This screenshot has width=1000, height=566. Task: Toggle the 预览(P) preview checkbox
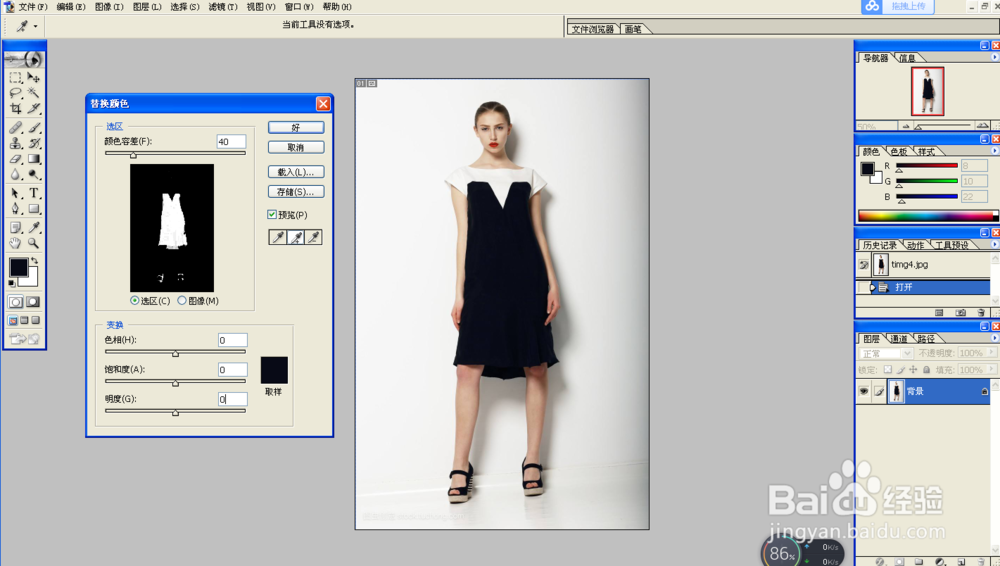click(x=272, y=214)
